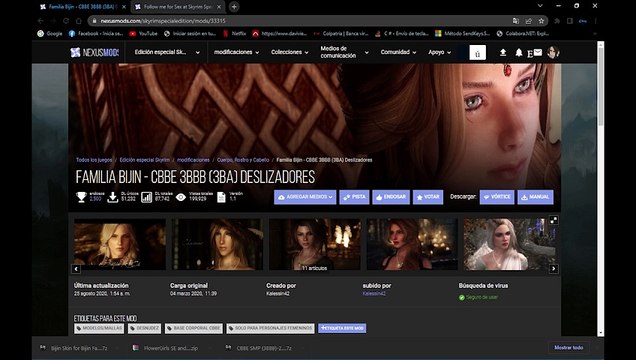The height and width of the screenshot is (360, 636).
Task: Show next gallery images
Action: coord(554,269)
